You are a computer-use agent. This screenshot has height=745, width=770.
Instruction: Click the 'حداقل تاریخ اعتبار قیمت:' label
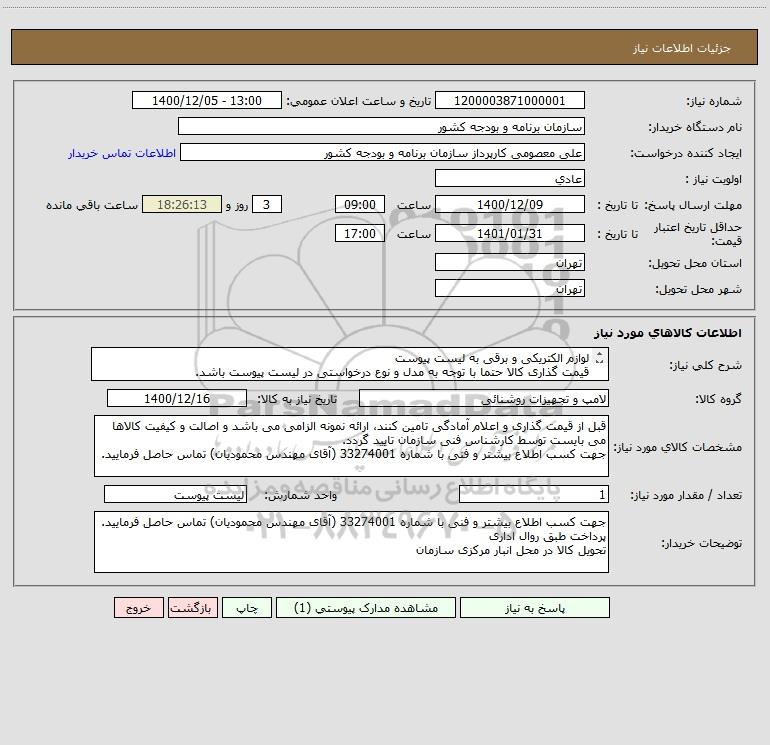tap(697, 234)
